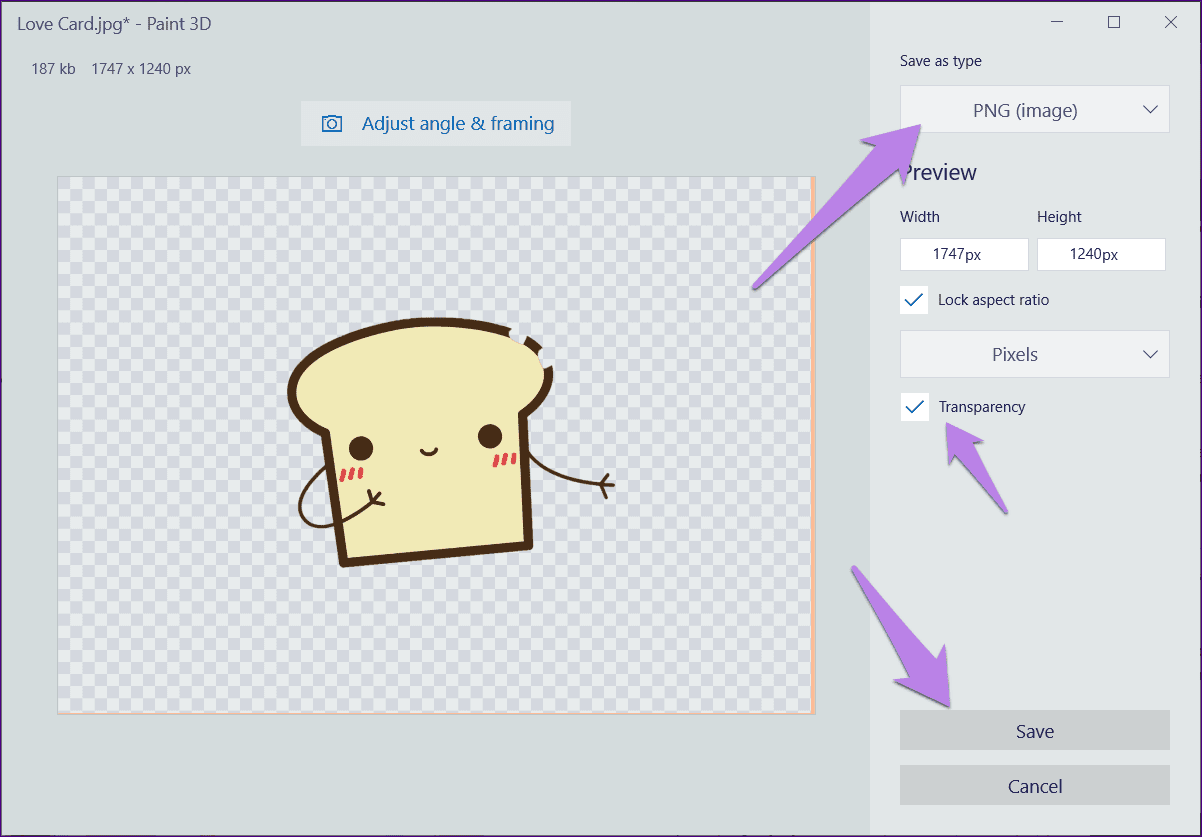Open the Save as type PNG dropdown
Viewport: 1202px width, 837px height.
1035,110
